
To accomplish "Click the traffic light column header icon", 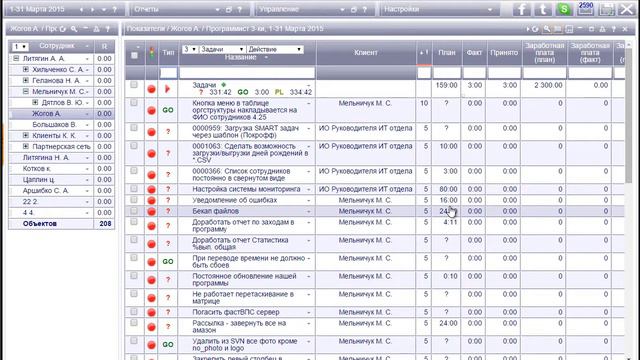I will 152,53.
